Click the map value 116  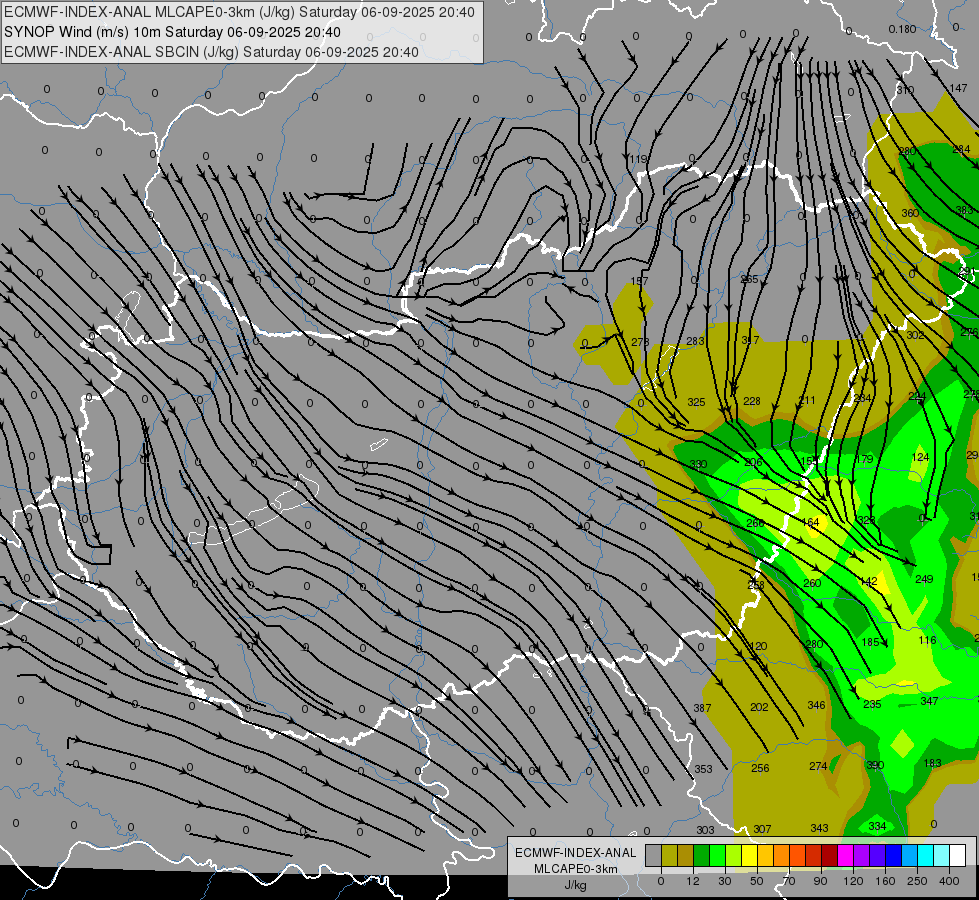point(927,640)
